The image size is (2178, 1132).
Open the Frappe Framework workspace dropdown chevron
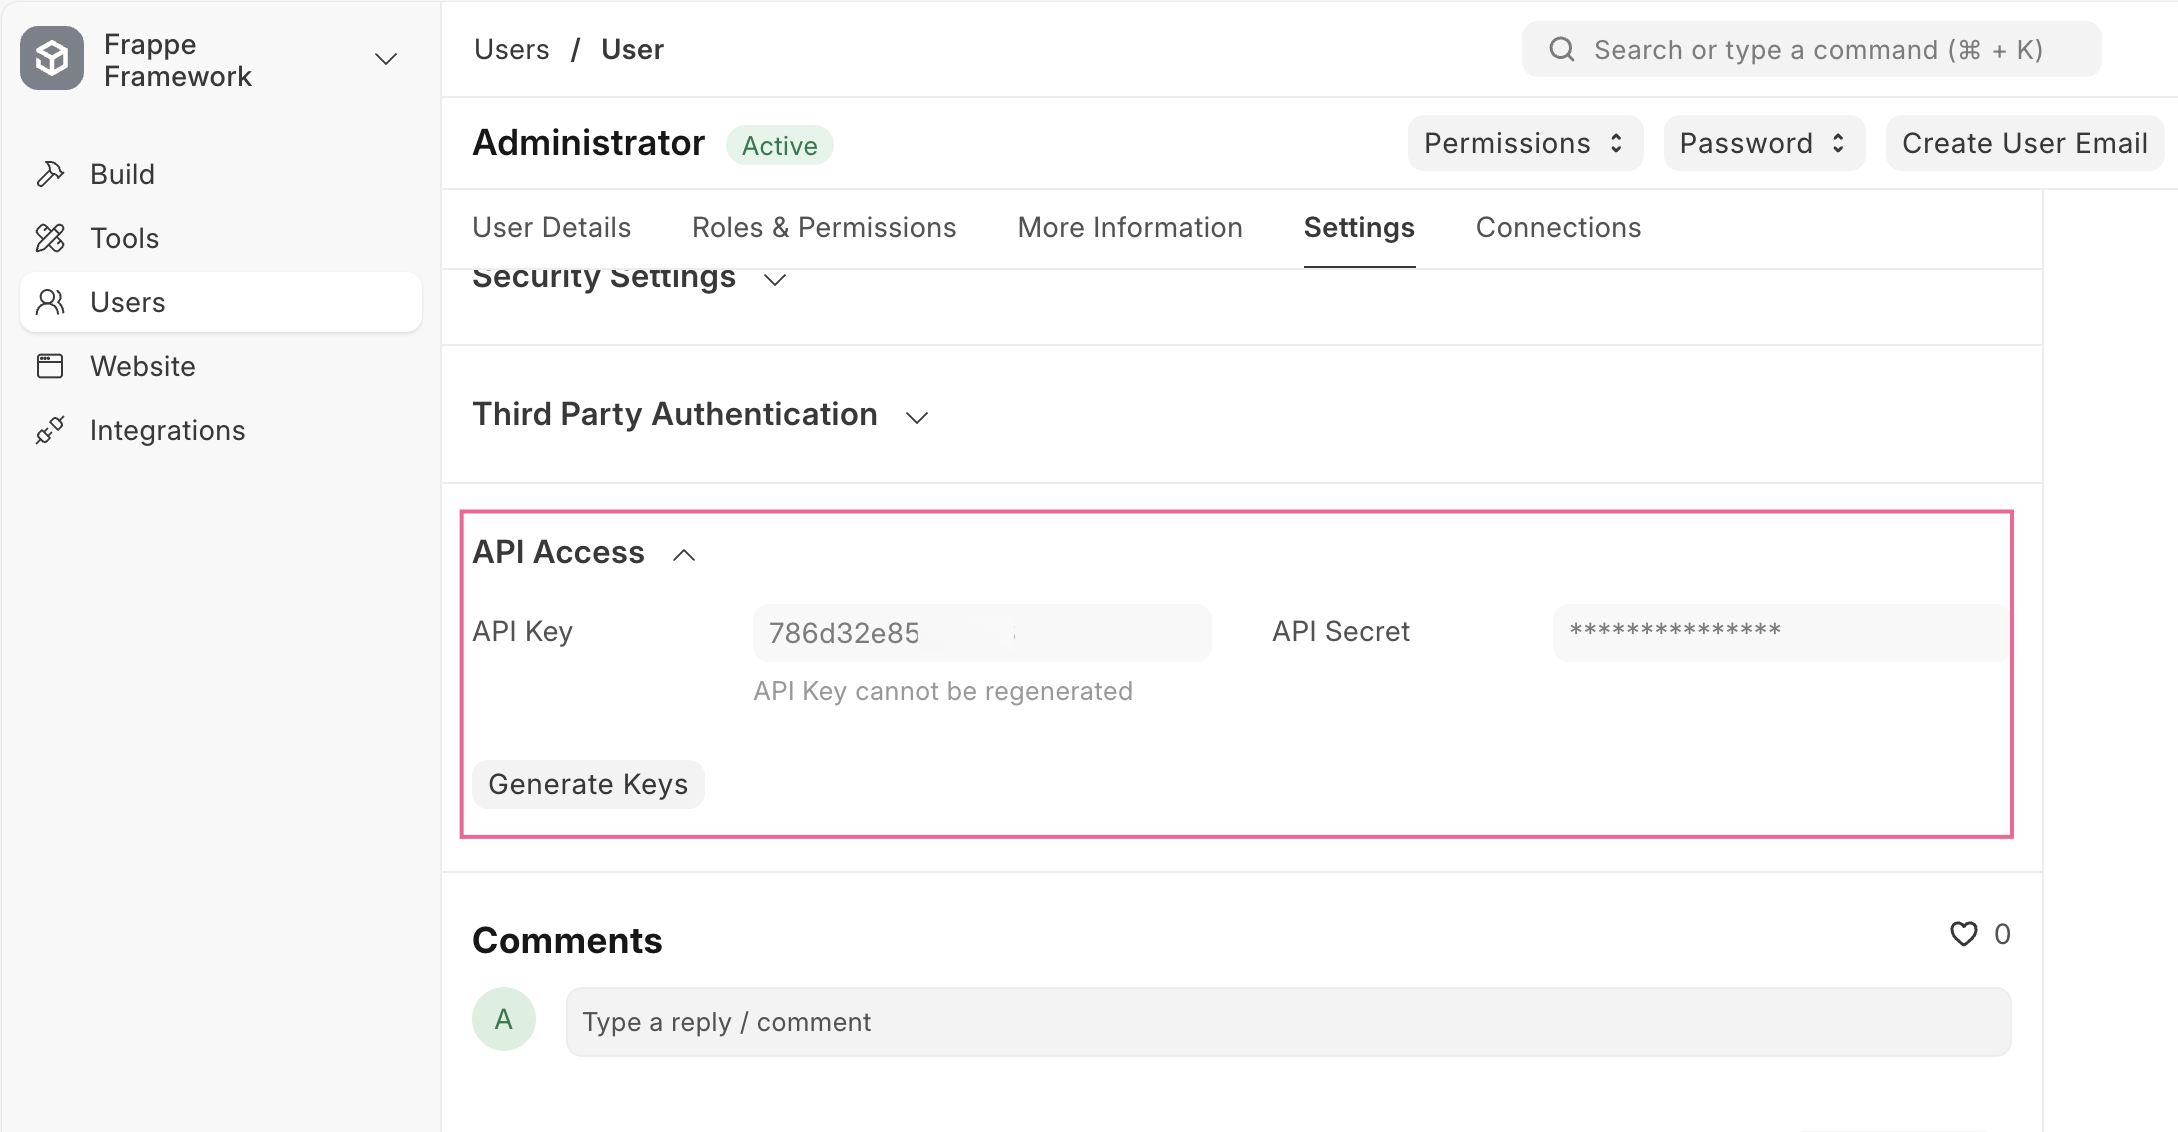pyautogui.click(x=386, y=59)
